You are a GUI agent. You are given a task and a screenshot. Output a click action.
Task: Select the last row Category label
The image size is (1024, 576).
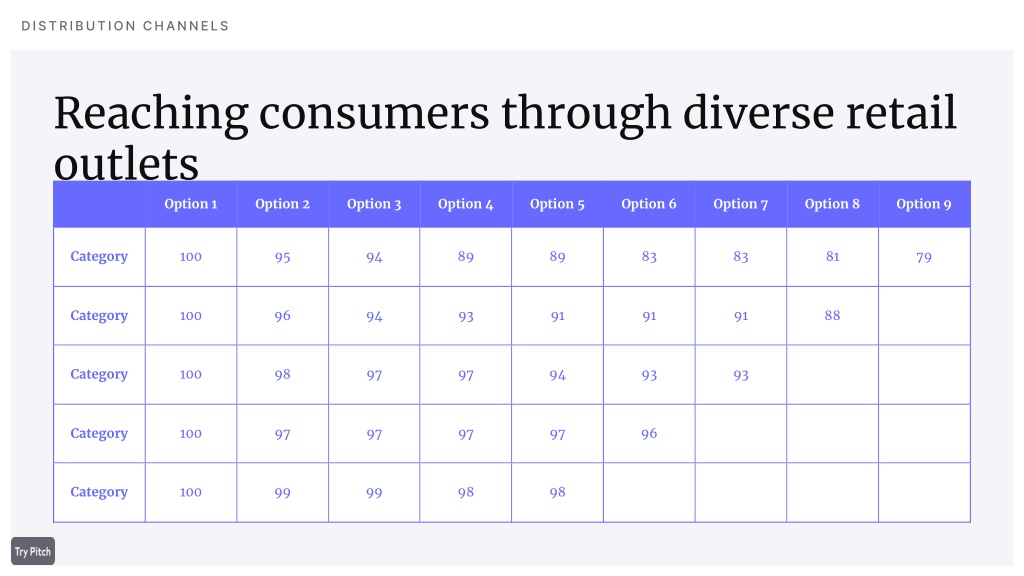pyautogui.click(x=99, y=492)
